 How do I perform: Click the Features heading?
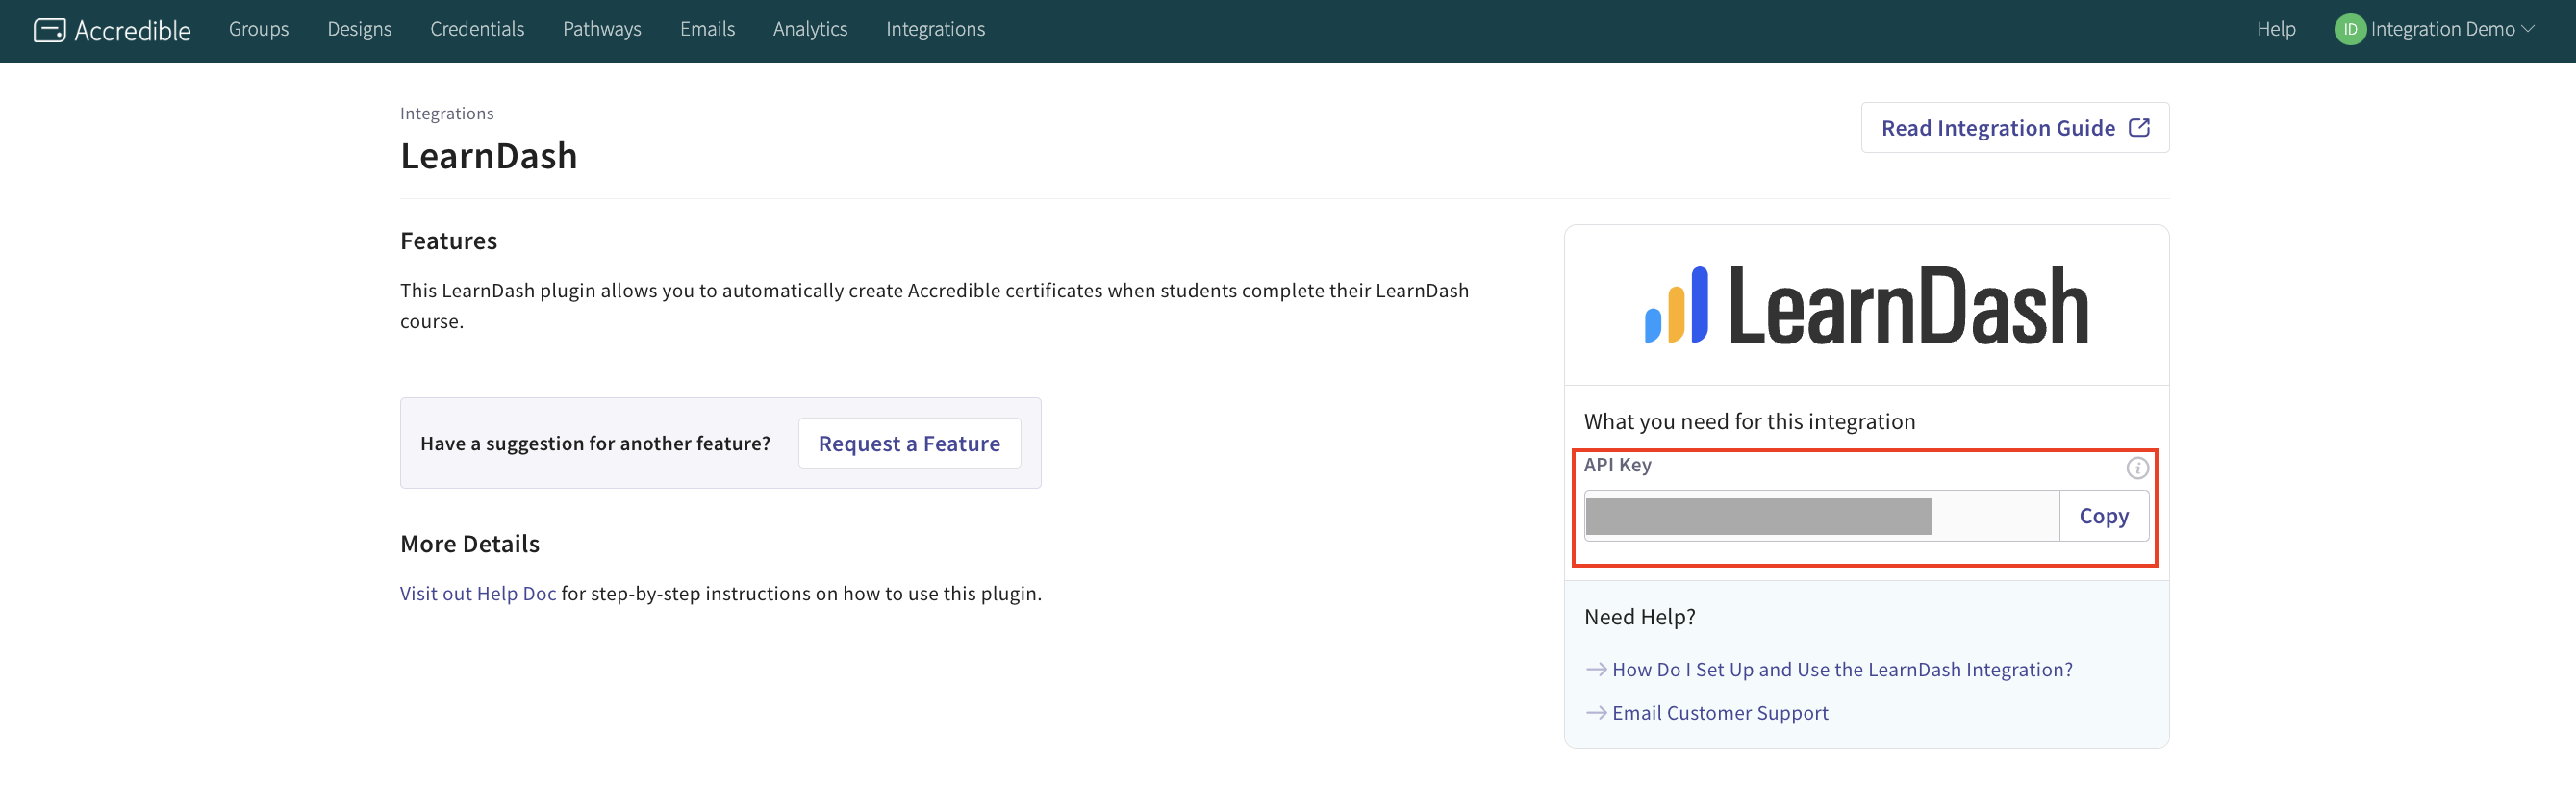pos(449,241)
